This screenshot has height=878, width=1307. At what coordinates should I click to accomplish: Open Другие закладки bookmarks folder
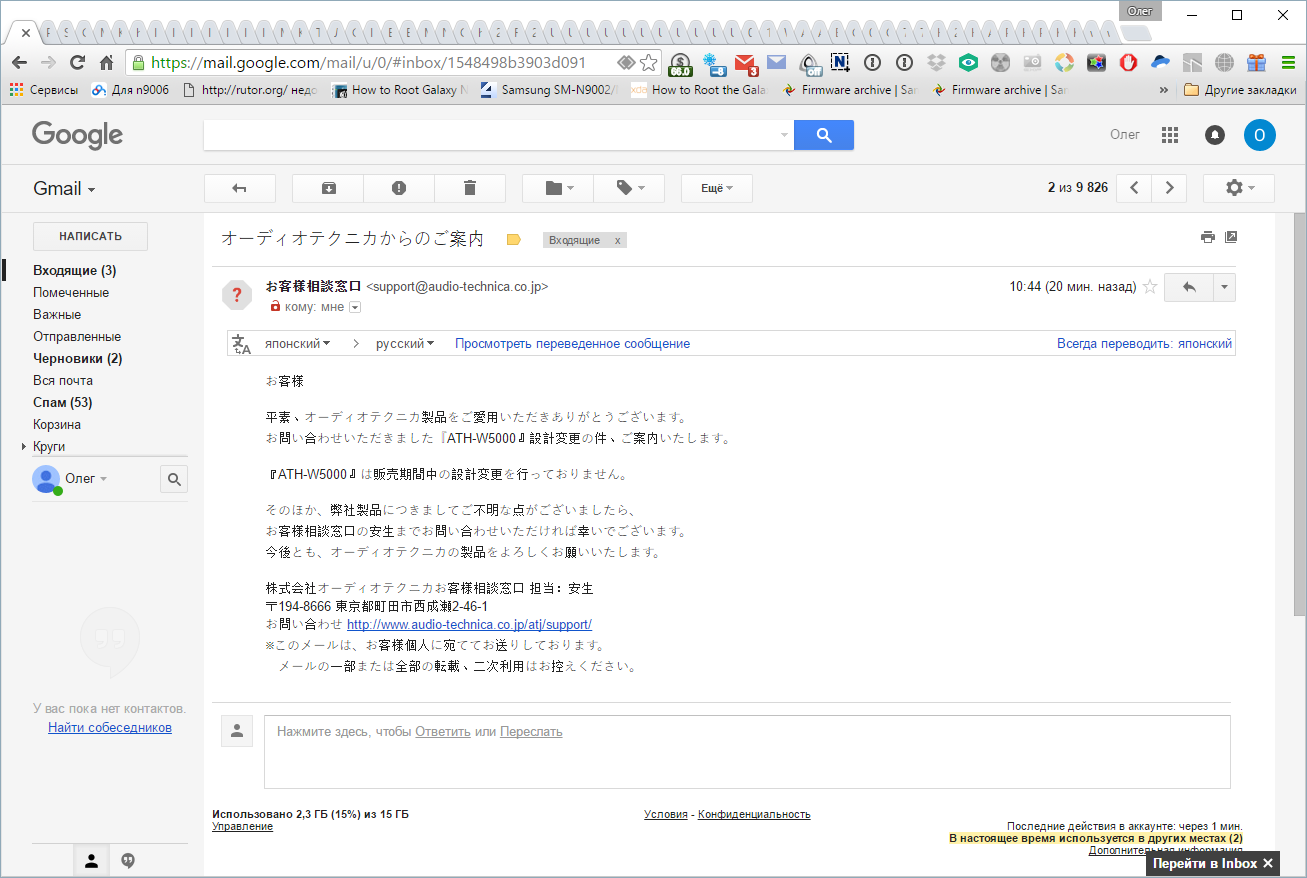1240,90
